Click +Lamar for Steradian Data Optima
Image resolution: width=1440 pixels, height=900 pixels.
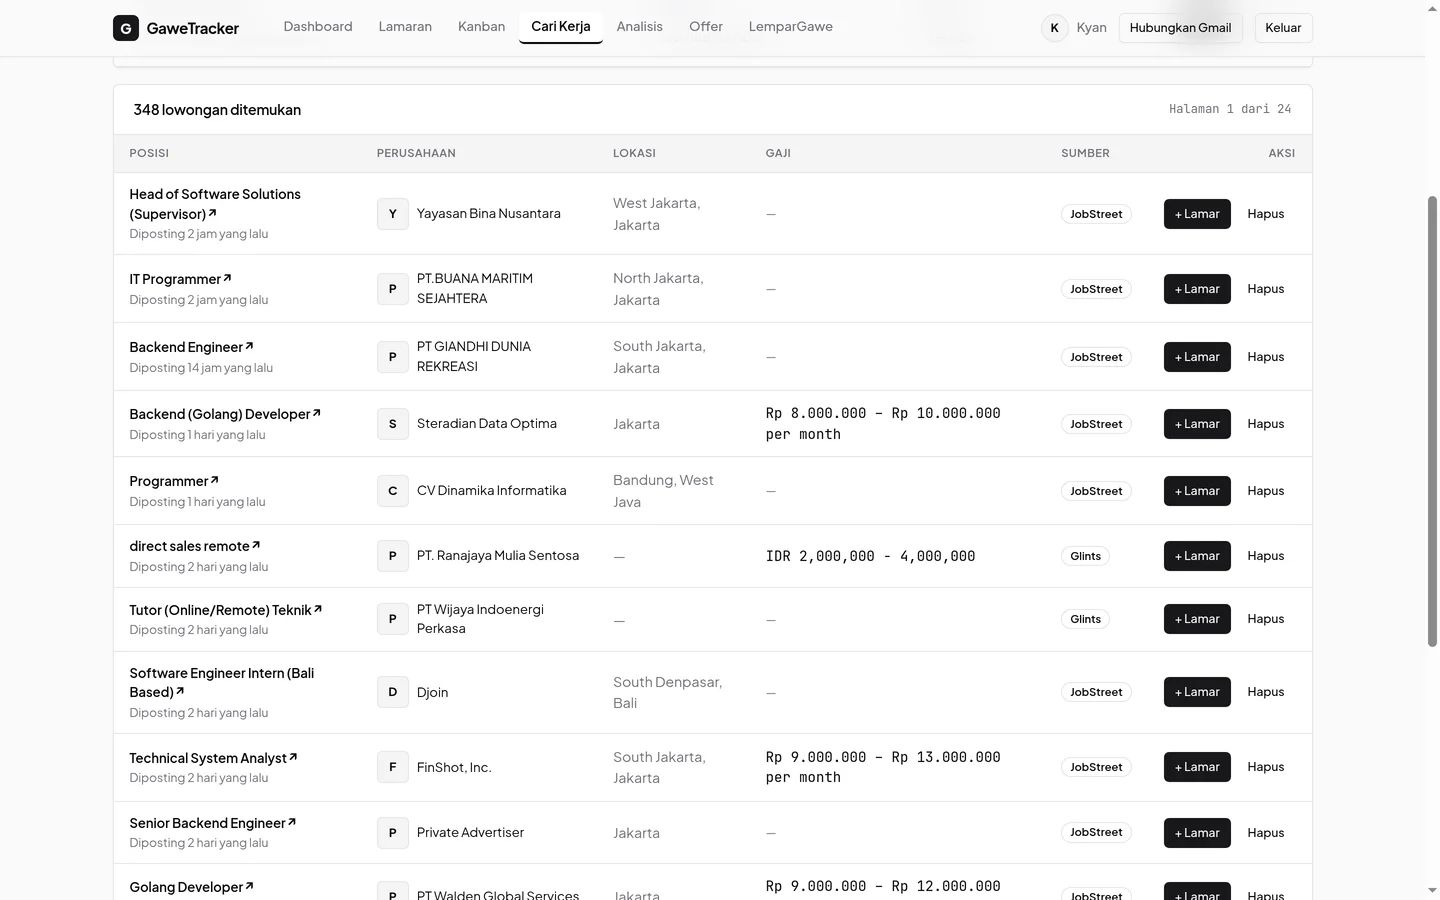(1197, 424)
